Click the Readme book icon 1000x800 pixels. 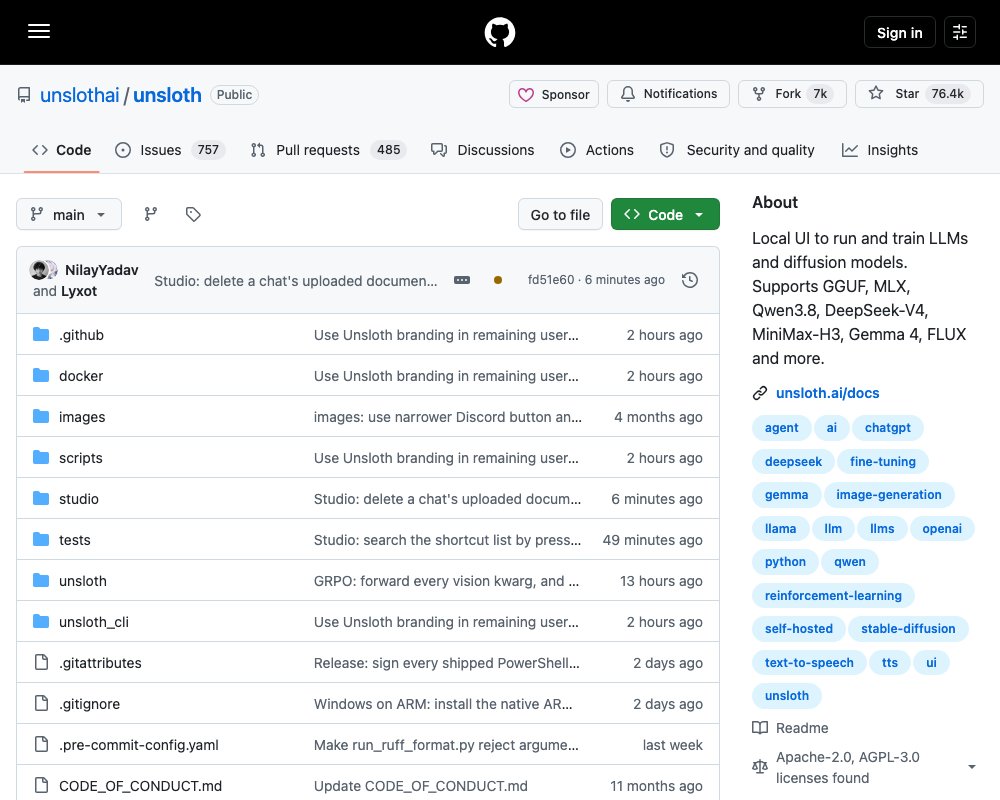coord(760,728)
